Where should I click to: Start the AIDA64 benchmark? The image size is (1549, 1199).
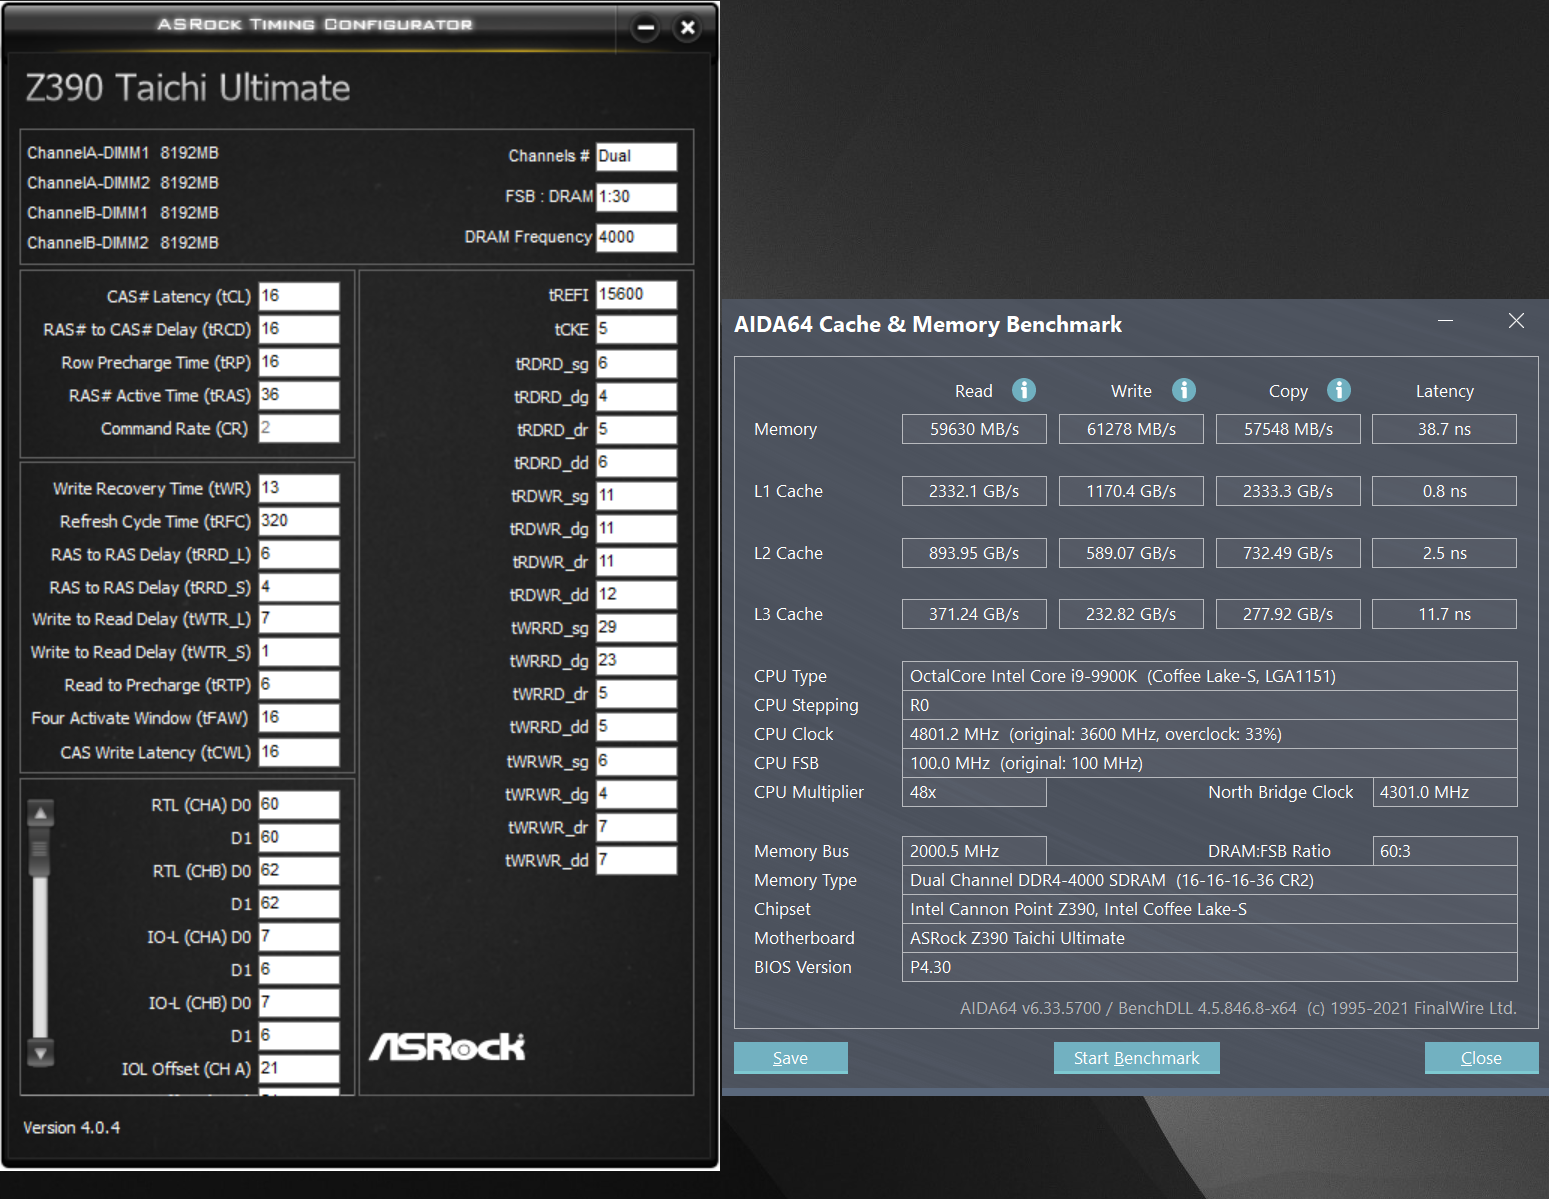(1136, 1058)
